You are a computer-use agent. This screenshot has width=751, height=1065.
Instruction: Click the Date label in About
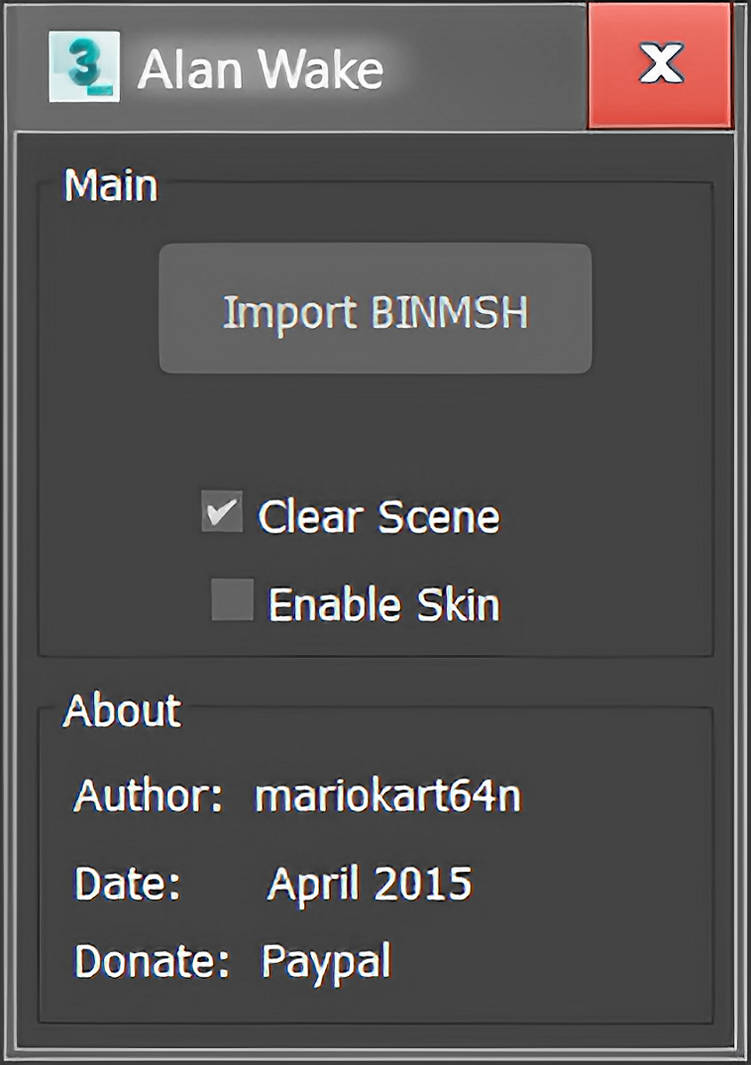pyautogui.click(x=128, y=882)
